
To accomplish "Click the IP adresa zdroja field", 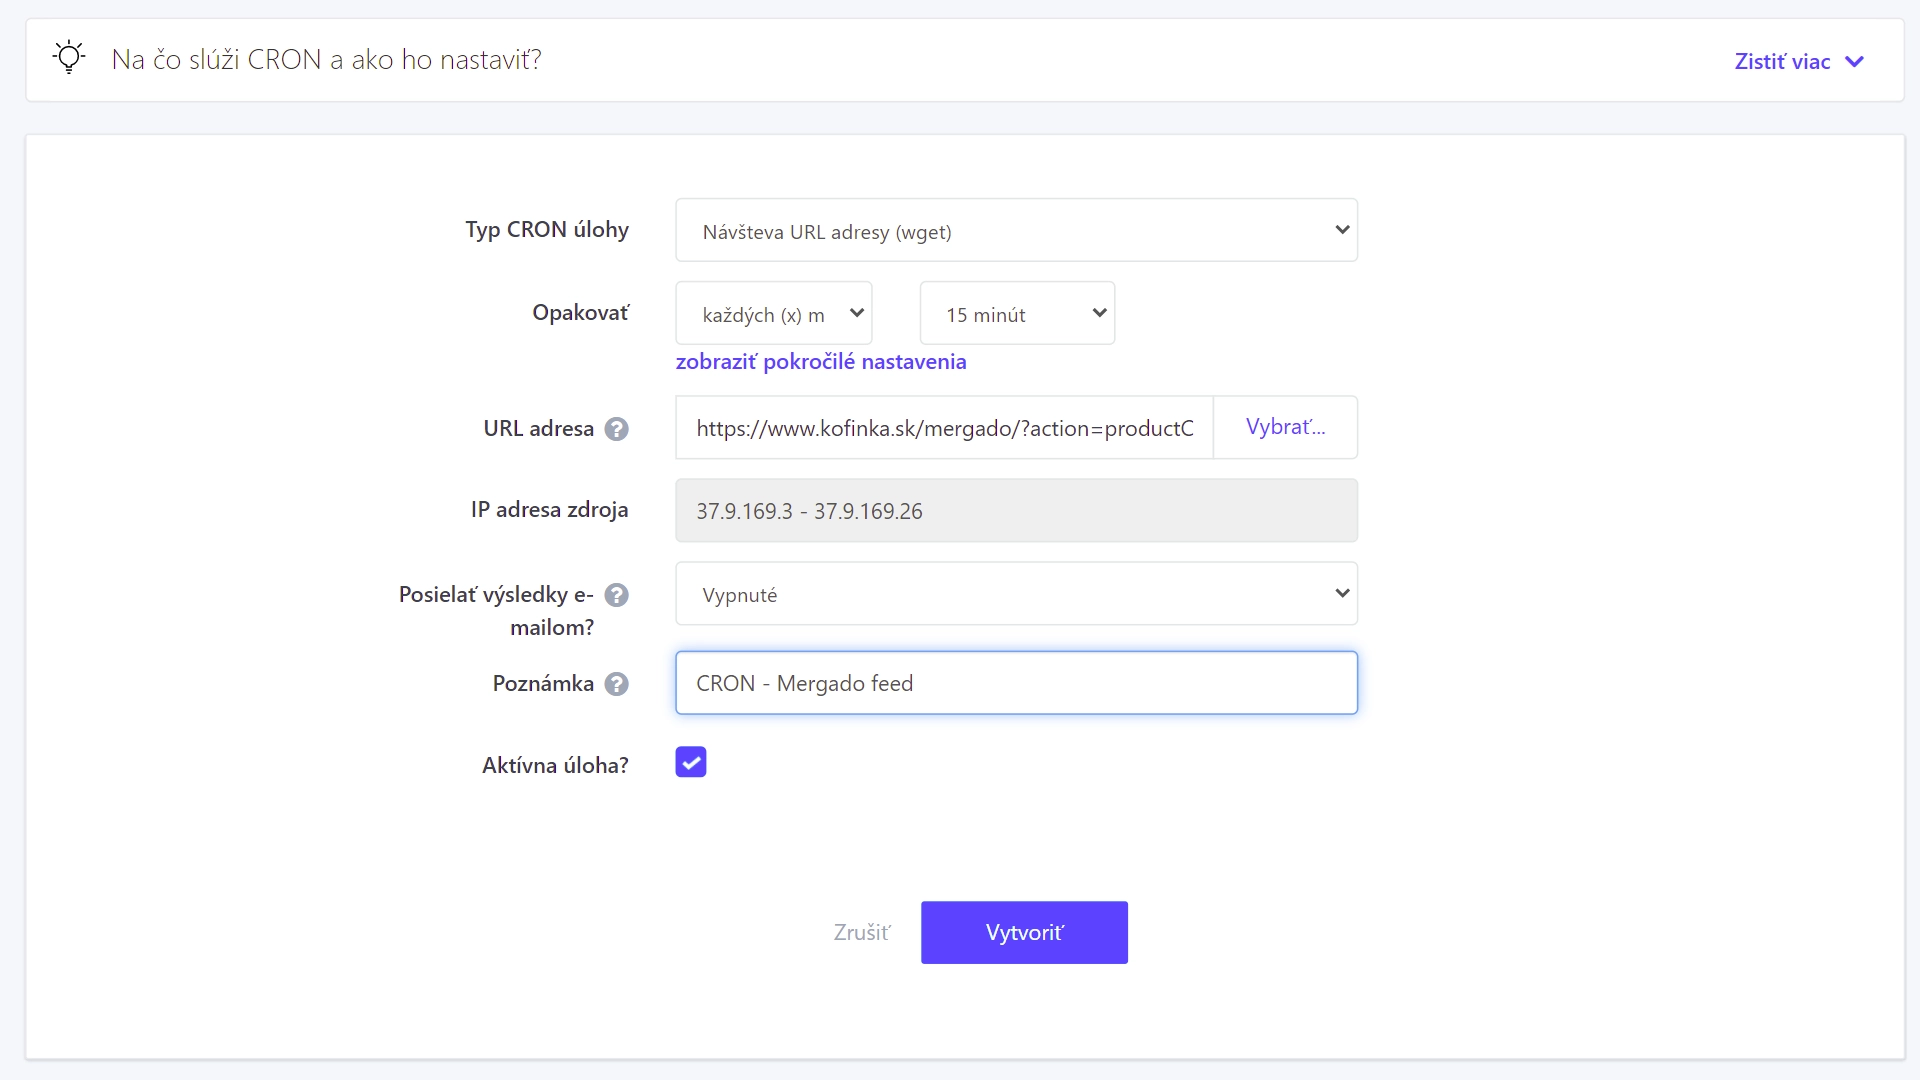I will (1016, 511).
